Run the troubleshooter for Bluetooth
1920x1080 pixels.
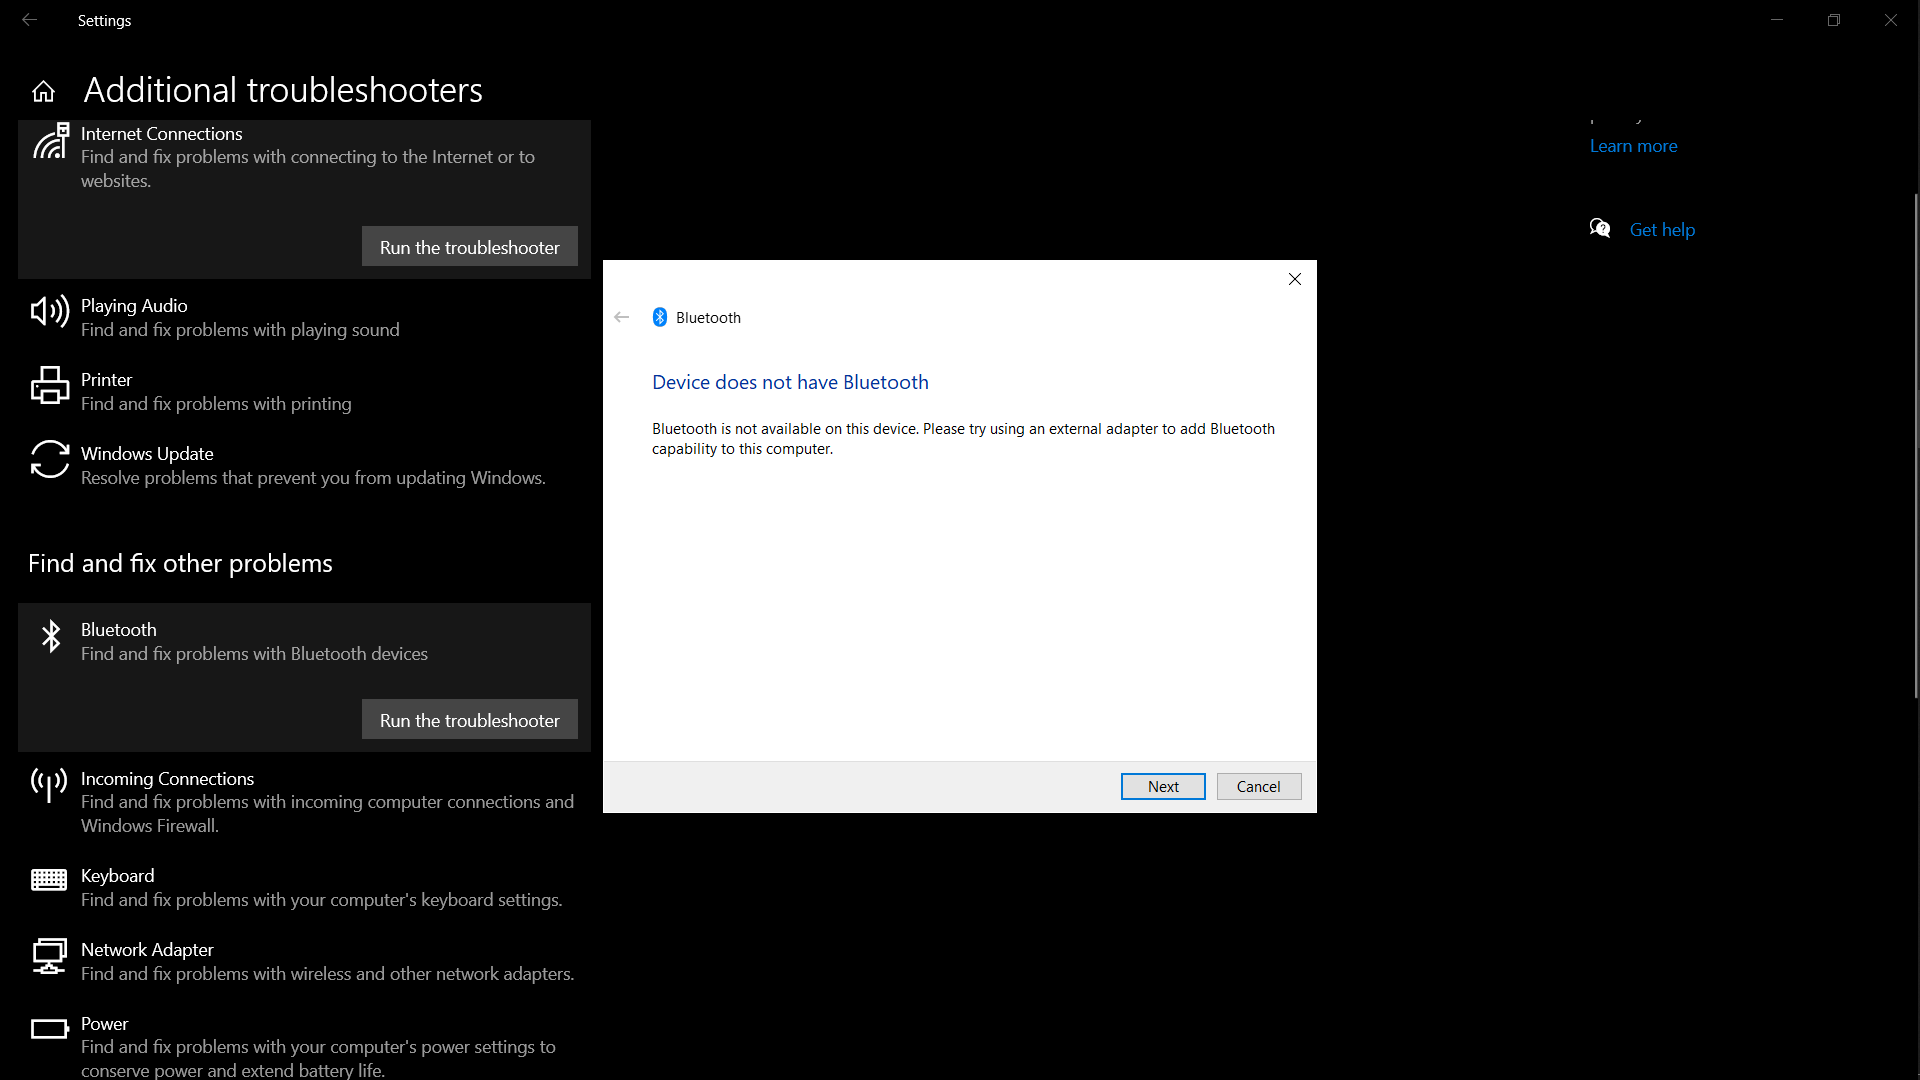coord(470,719)
